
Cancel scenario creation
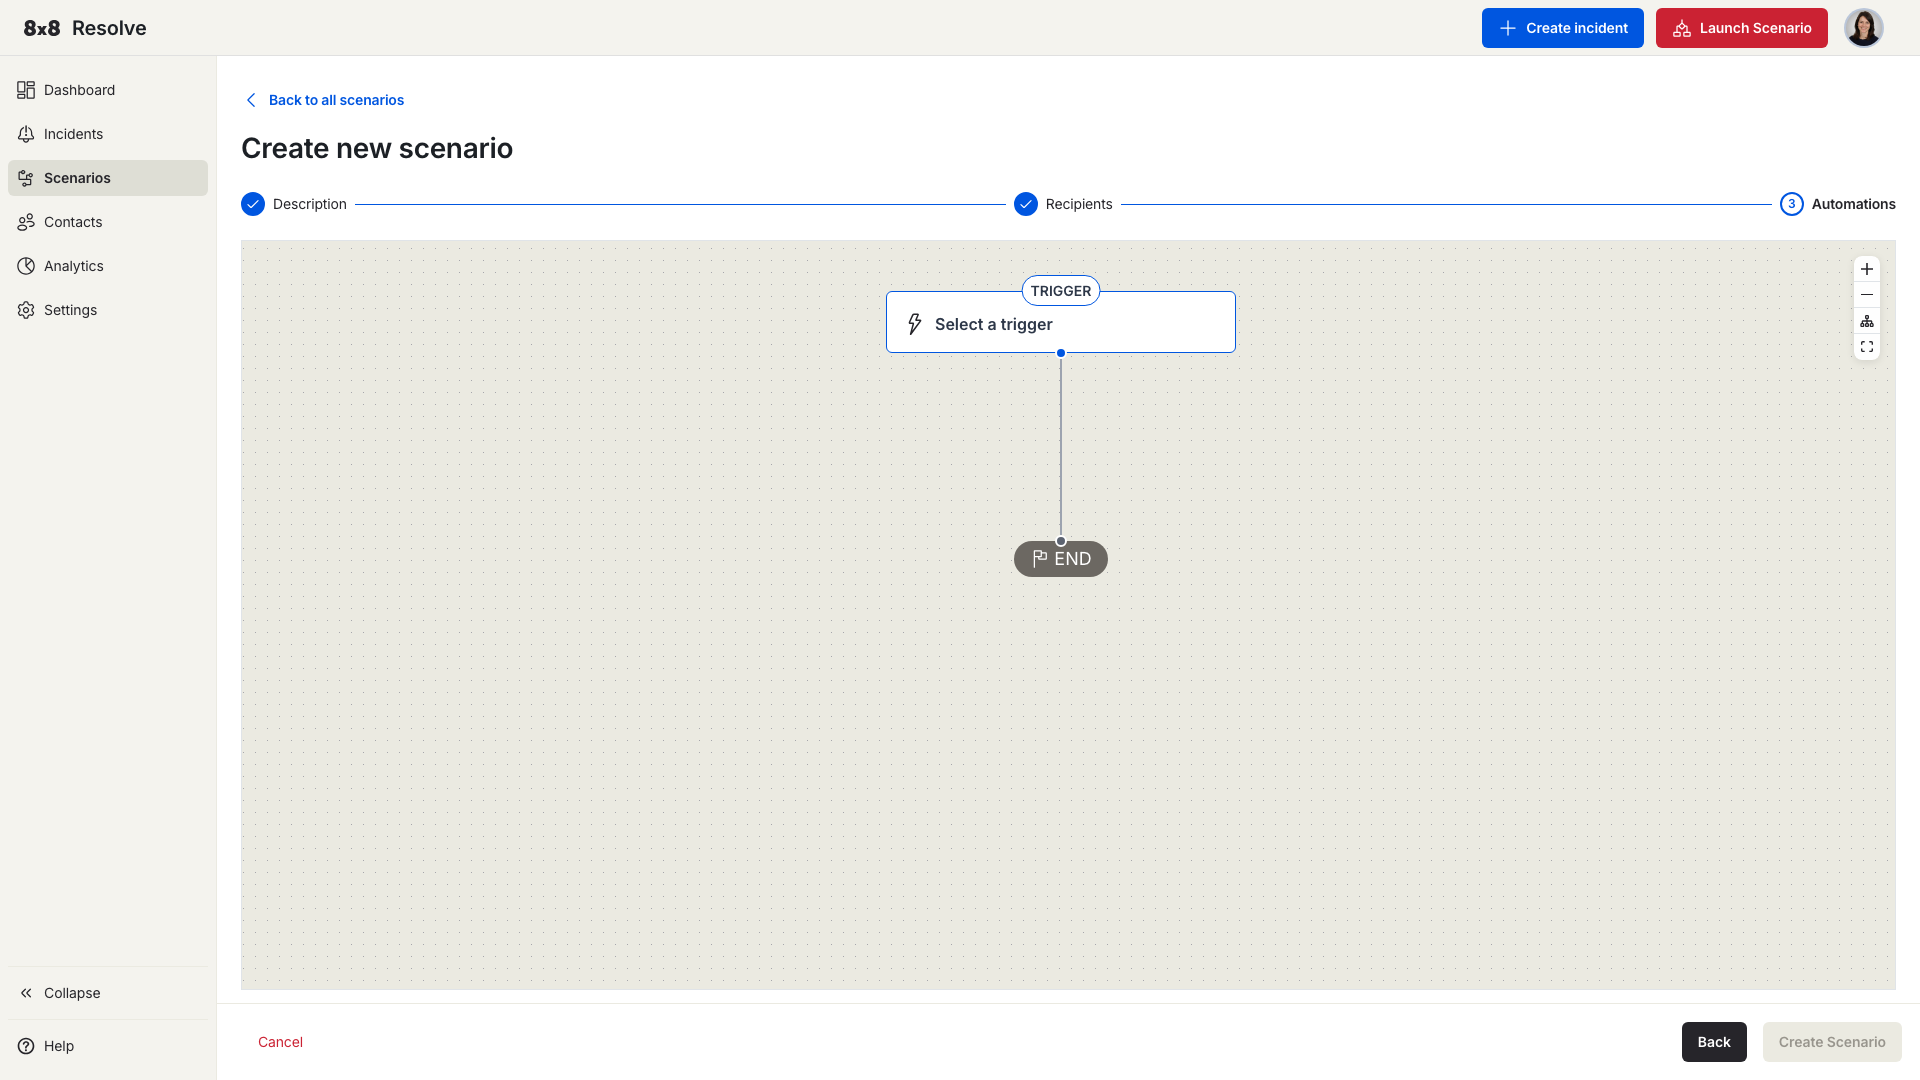[280, 1042]
